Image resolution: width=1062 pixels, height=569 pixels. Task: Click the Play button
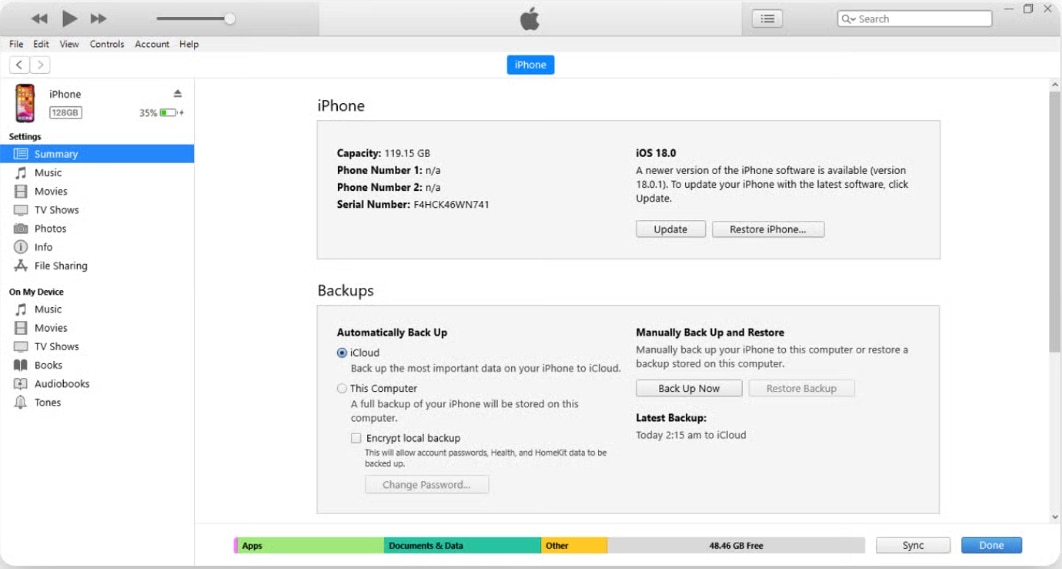tap(69, 18)
